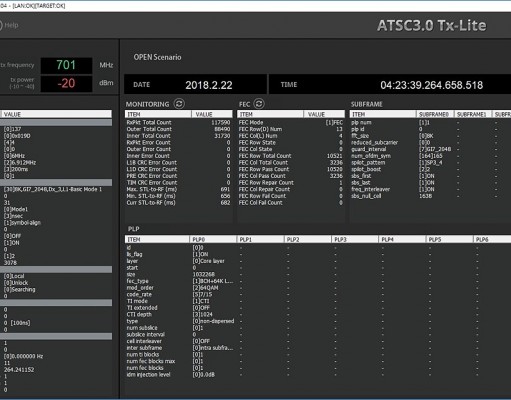The width and height of the screenshot is (511, 400).
Task: Click the PLP code_rate row
Action: [318, 294]
